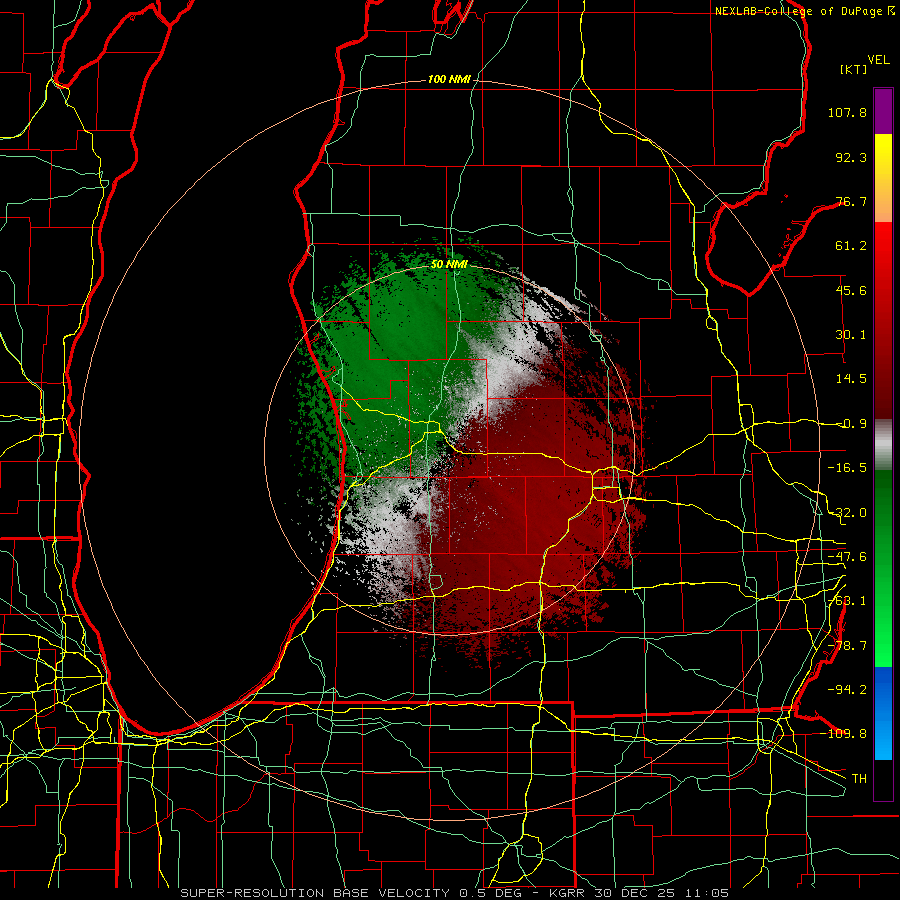Click the 0.5 DEG elevation angle in the caption
The image size is (900, 900).
[494, 893]
